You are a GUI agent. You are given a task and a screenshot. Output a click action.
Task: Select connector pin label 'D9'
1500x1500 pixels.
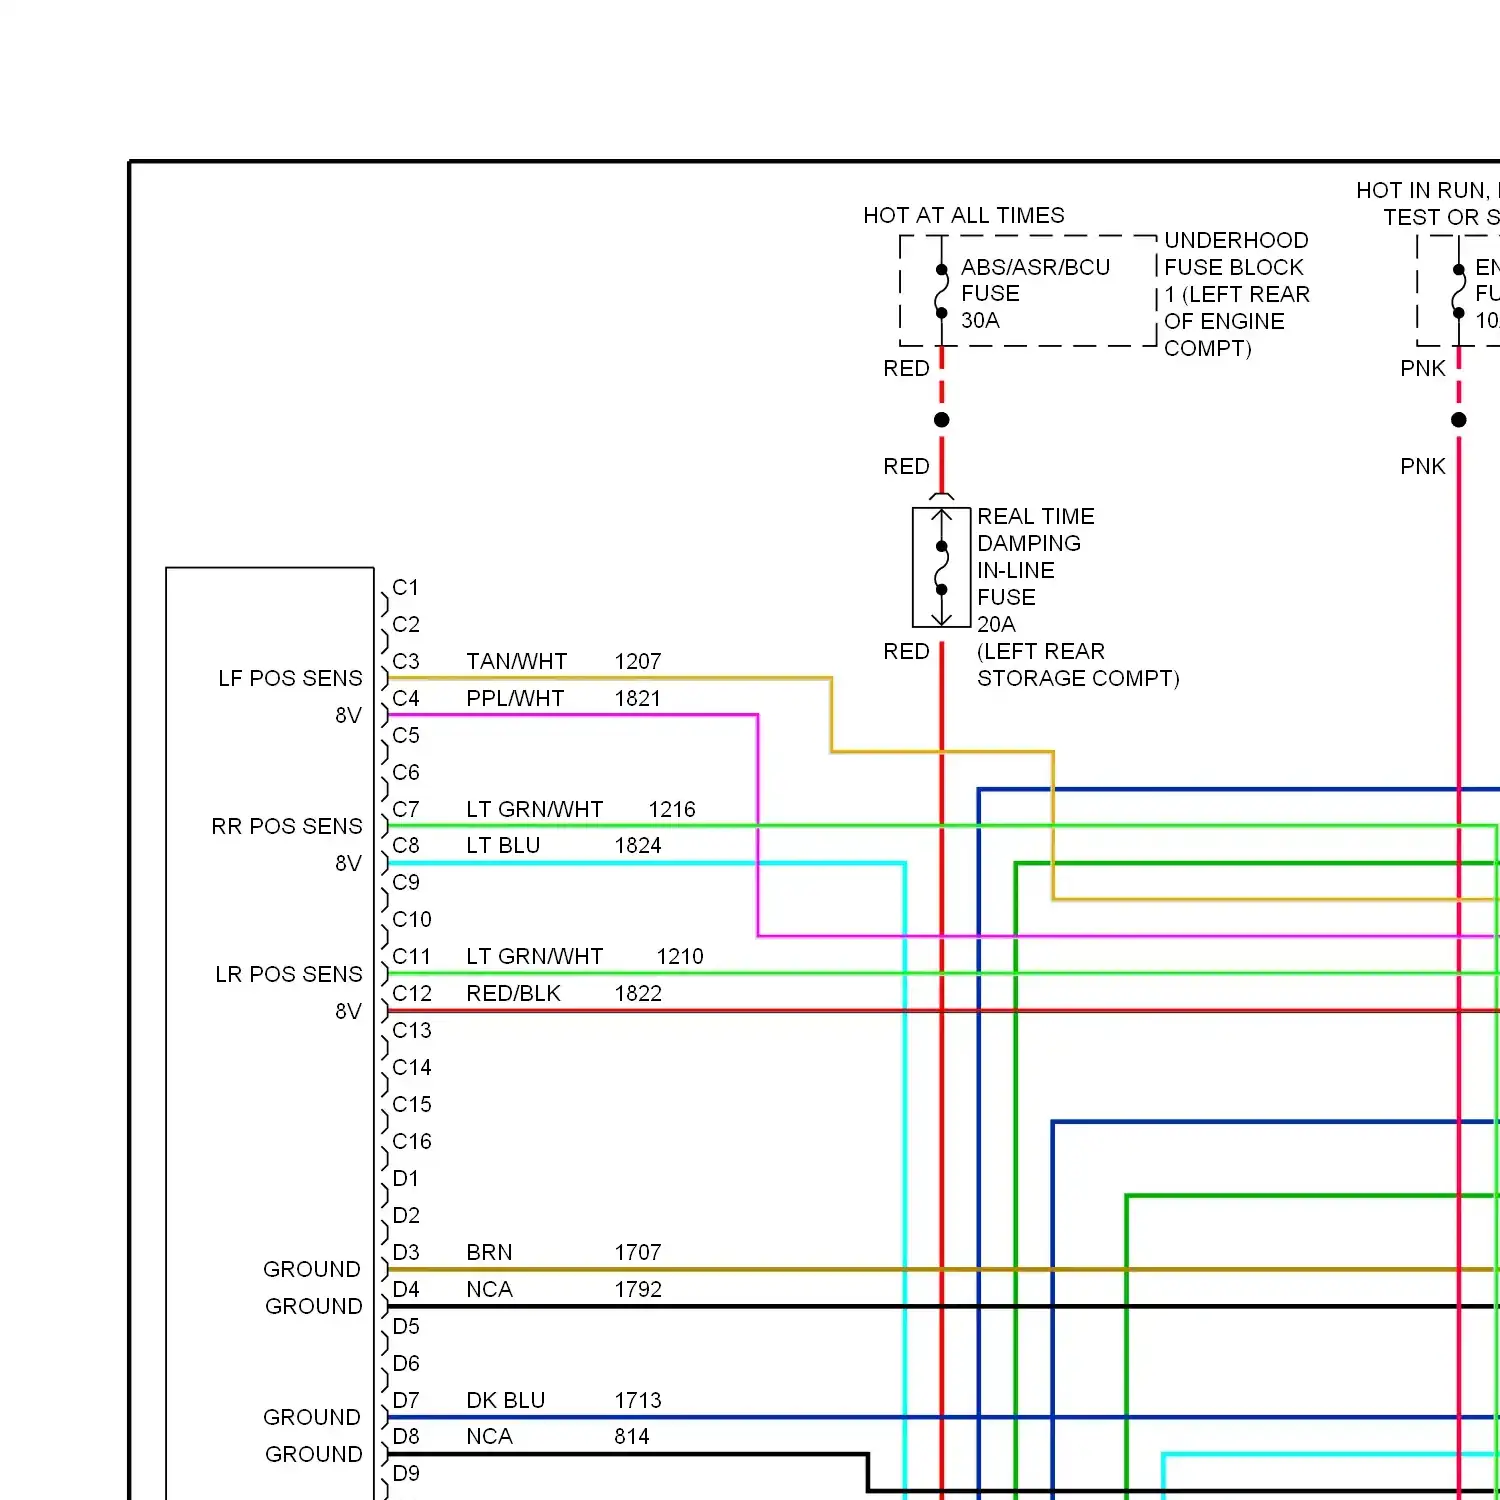pos(406,1474)
